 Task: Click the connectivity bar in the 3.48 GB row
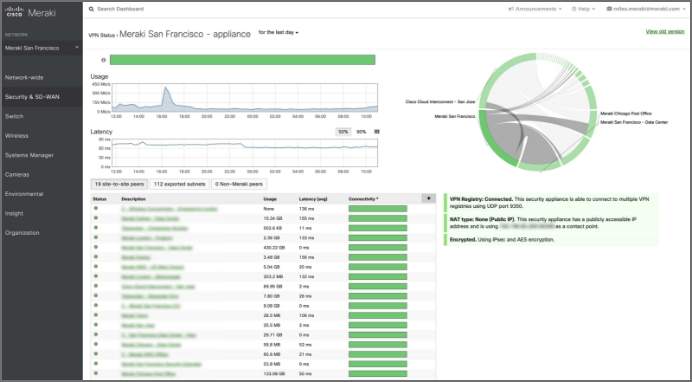378,257
